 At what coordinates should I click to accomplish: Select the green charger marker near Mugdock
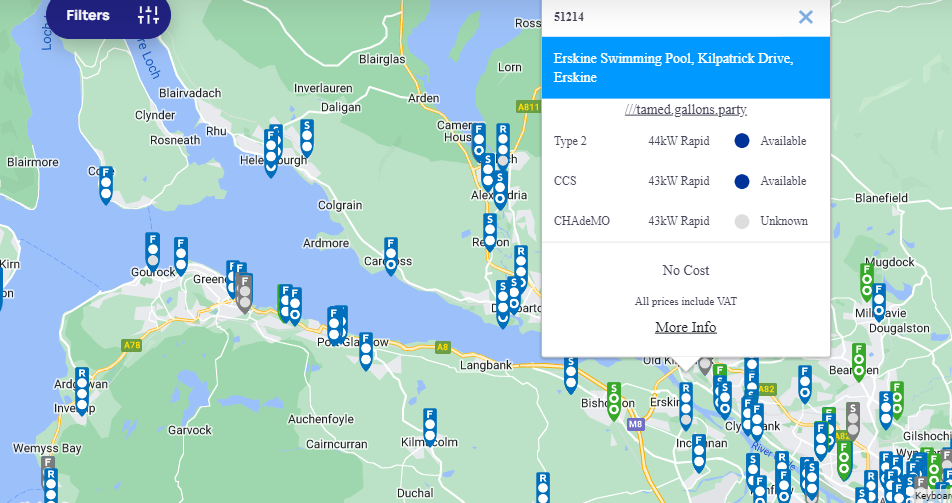(x=867, y=282)
